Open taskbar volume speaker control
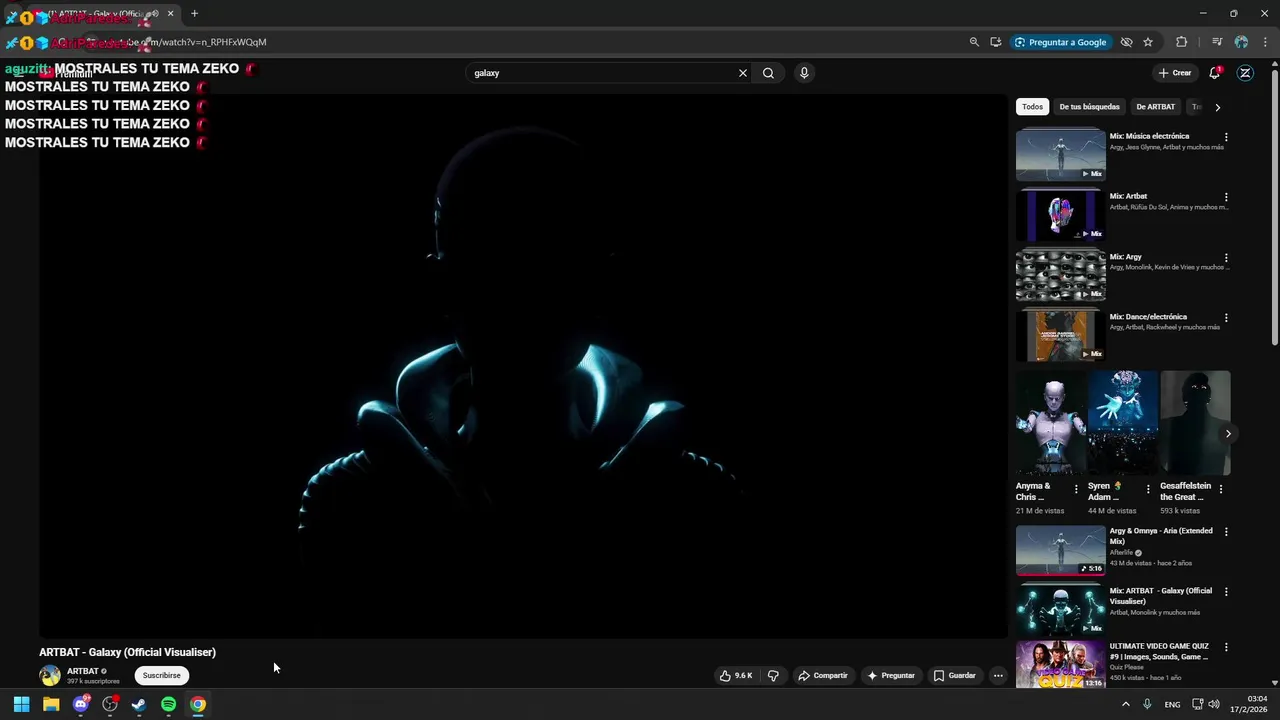 coord(1214,704)
